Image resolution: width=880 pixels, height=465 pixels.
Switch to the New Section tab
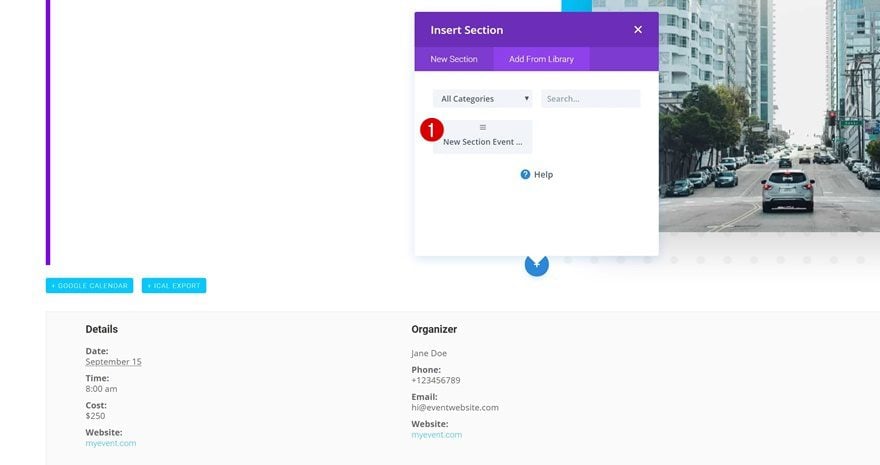[x=453, y=59]
